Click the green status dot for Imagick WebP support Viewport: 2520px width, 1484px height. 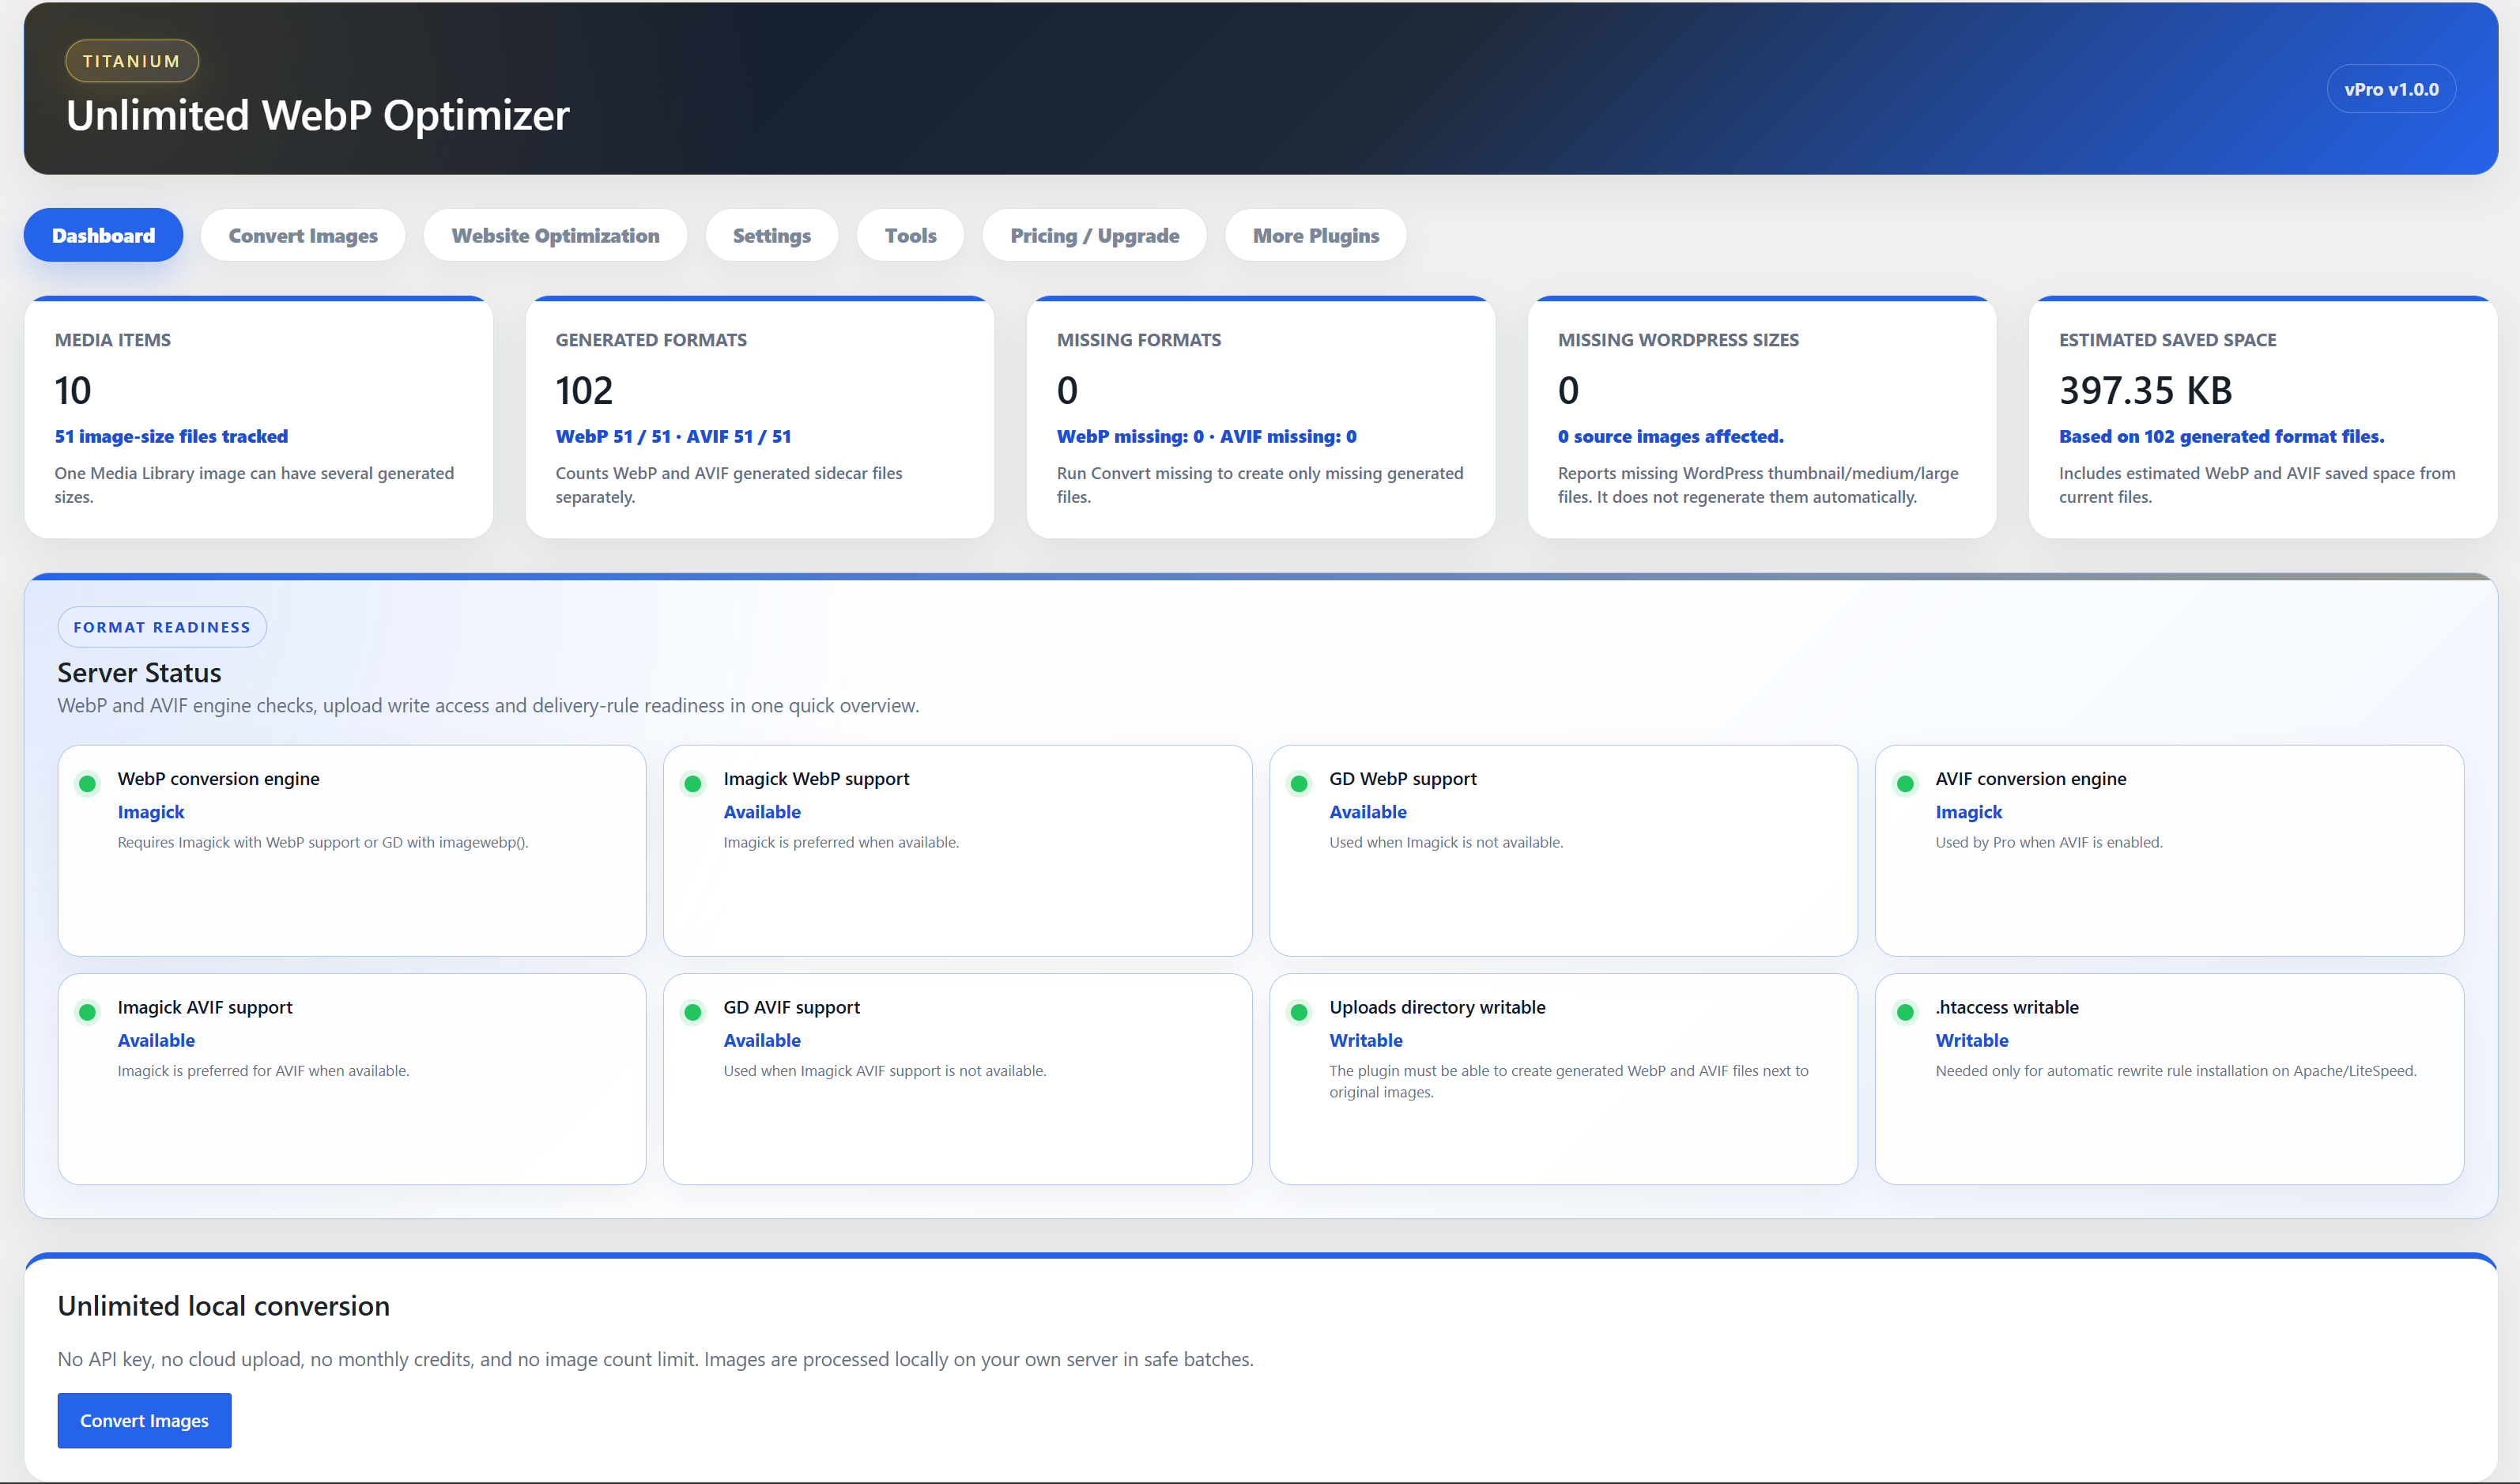pos(692,783)
